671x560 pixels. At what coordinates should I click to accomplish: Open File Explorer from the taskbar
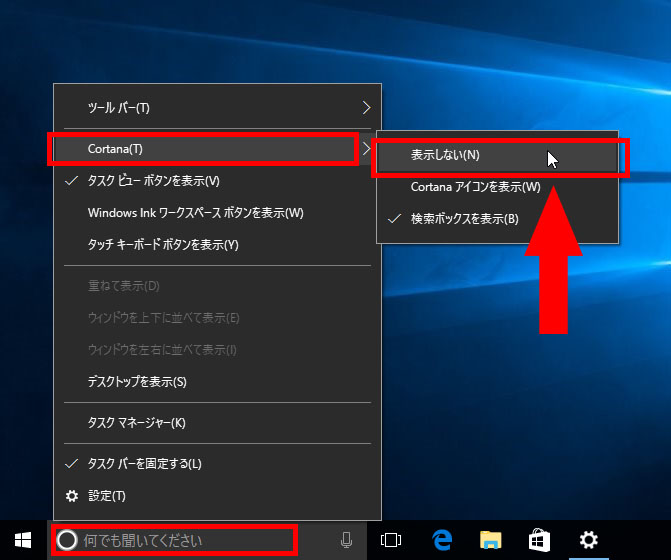pyautogui.click(x=490, y=540)
